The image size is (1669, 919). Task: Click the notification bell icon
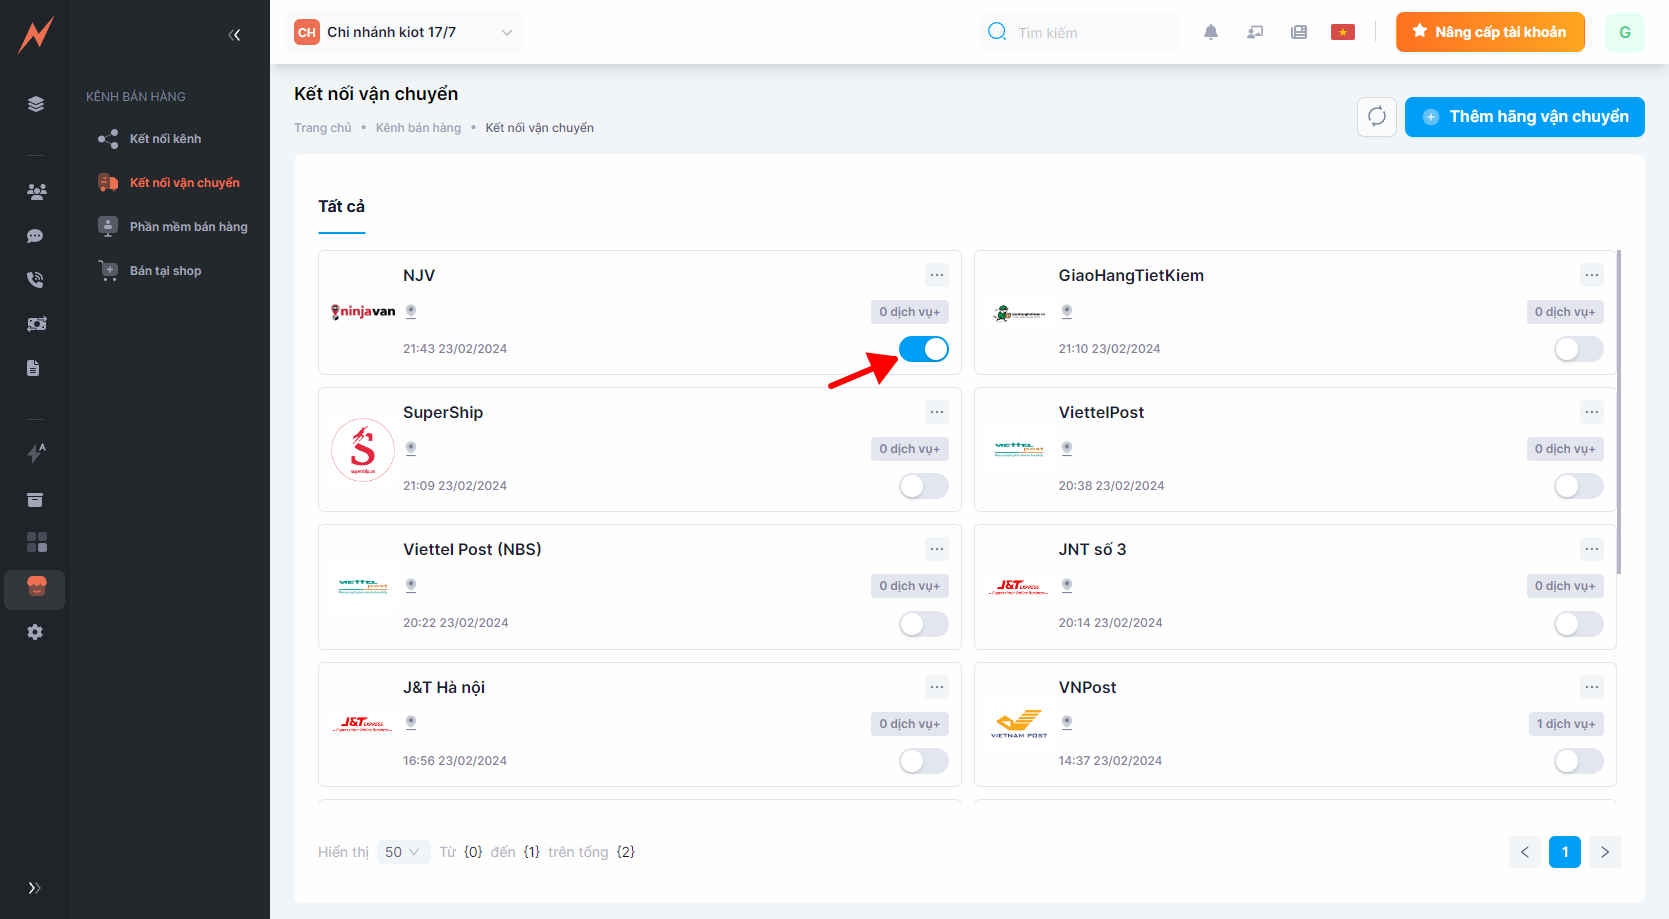click(x=1210, y=32)
